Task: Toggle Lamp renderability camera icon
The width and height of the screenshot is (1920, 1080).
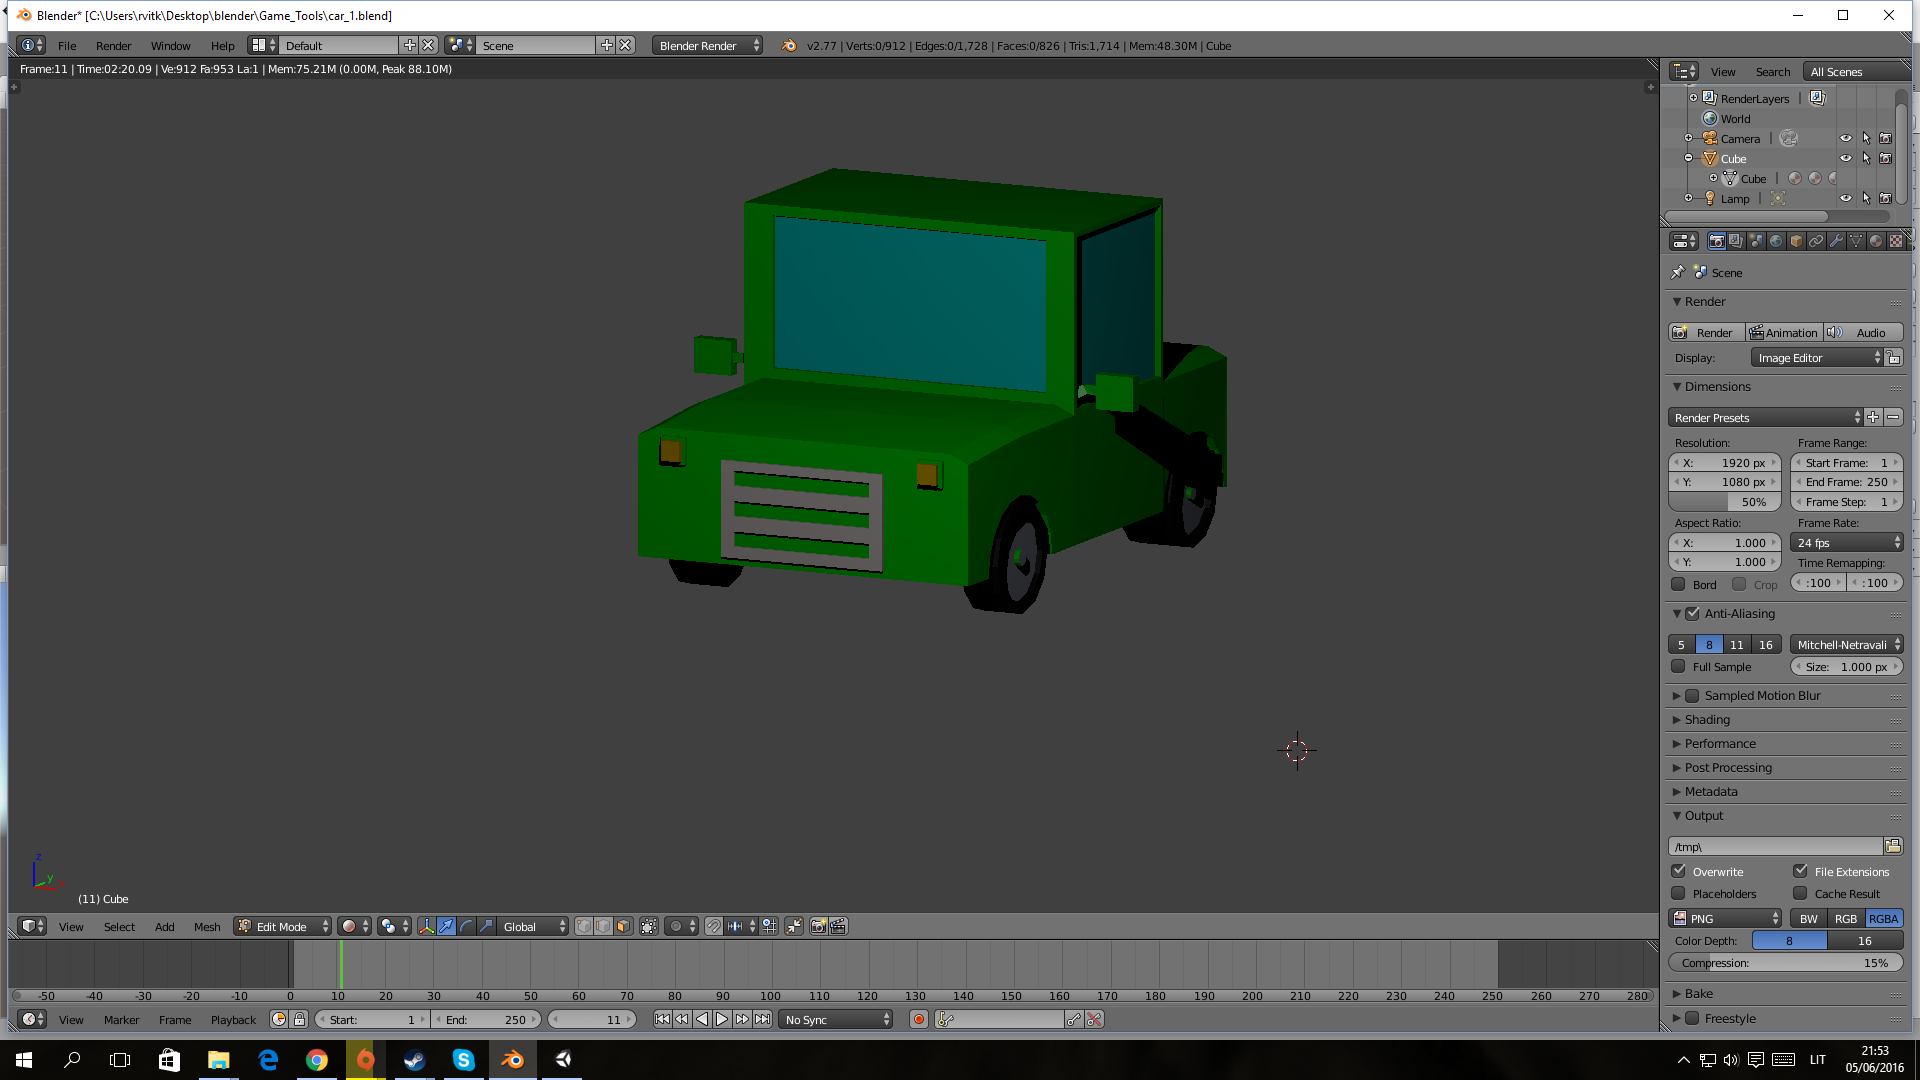Action: point(1885,198)
